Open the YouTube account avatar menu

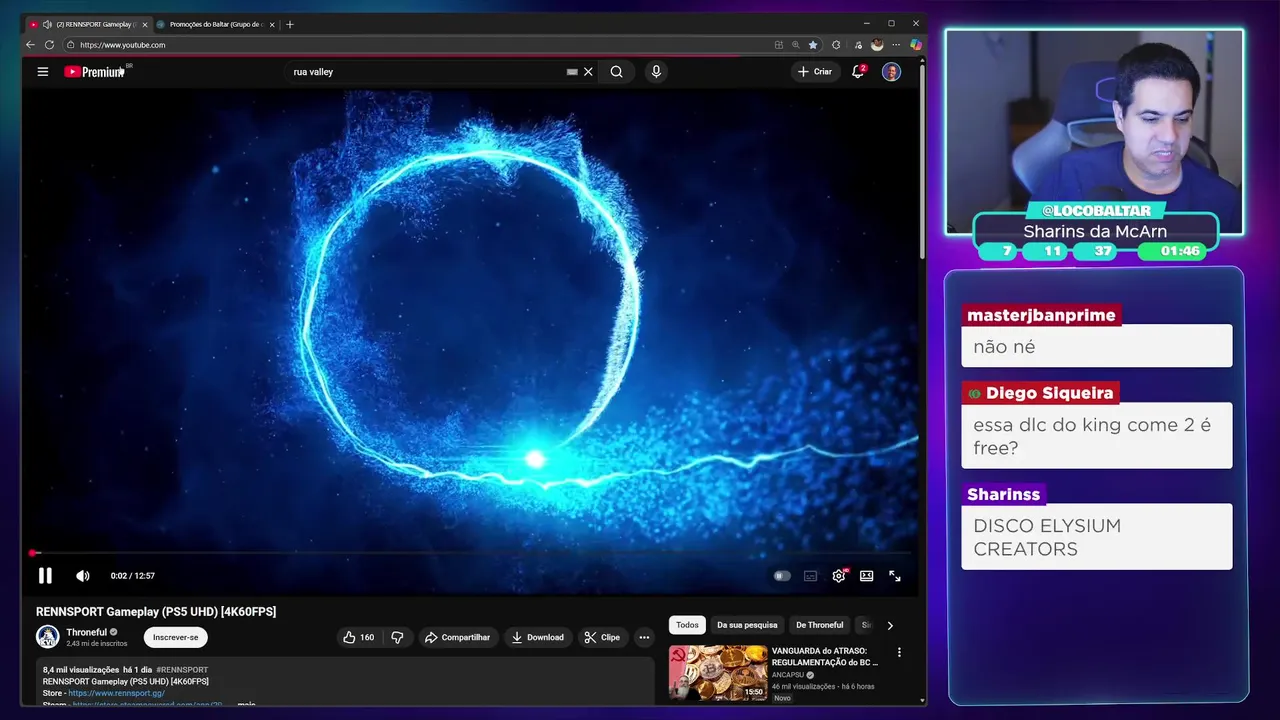(x=891, y=72)
